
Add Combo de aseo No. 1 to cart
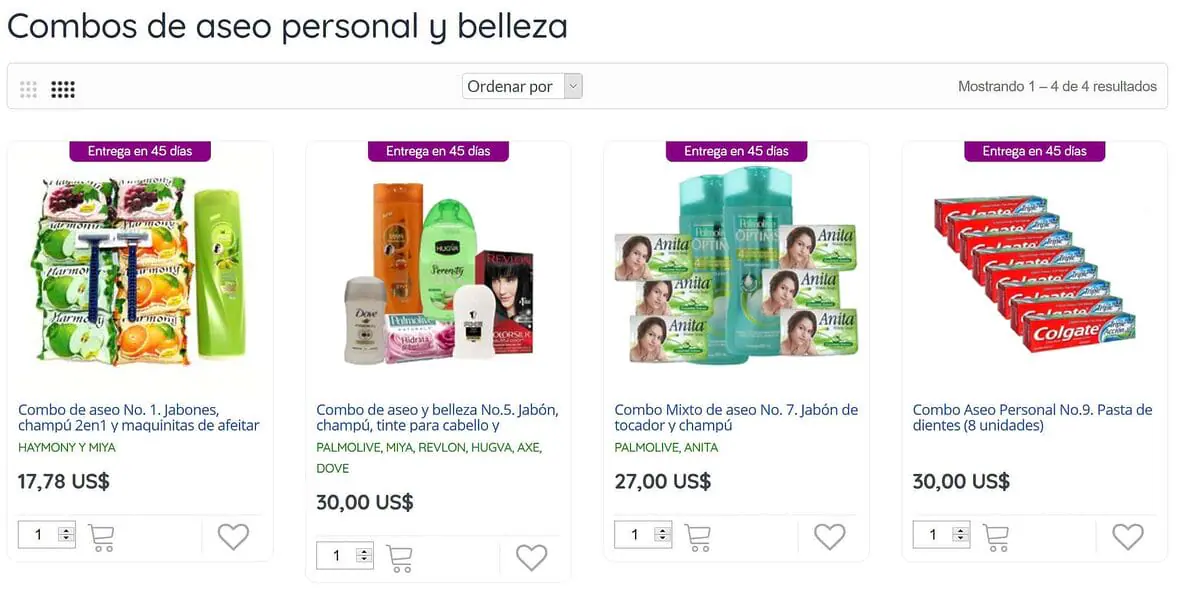click(x=101, y=537)
